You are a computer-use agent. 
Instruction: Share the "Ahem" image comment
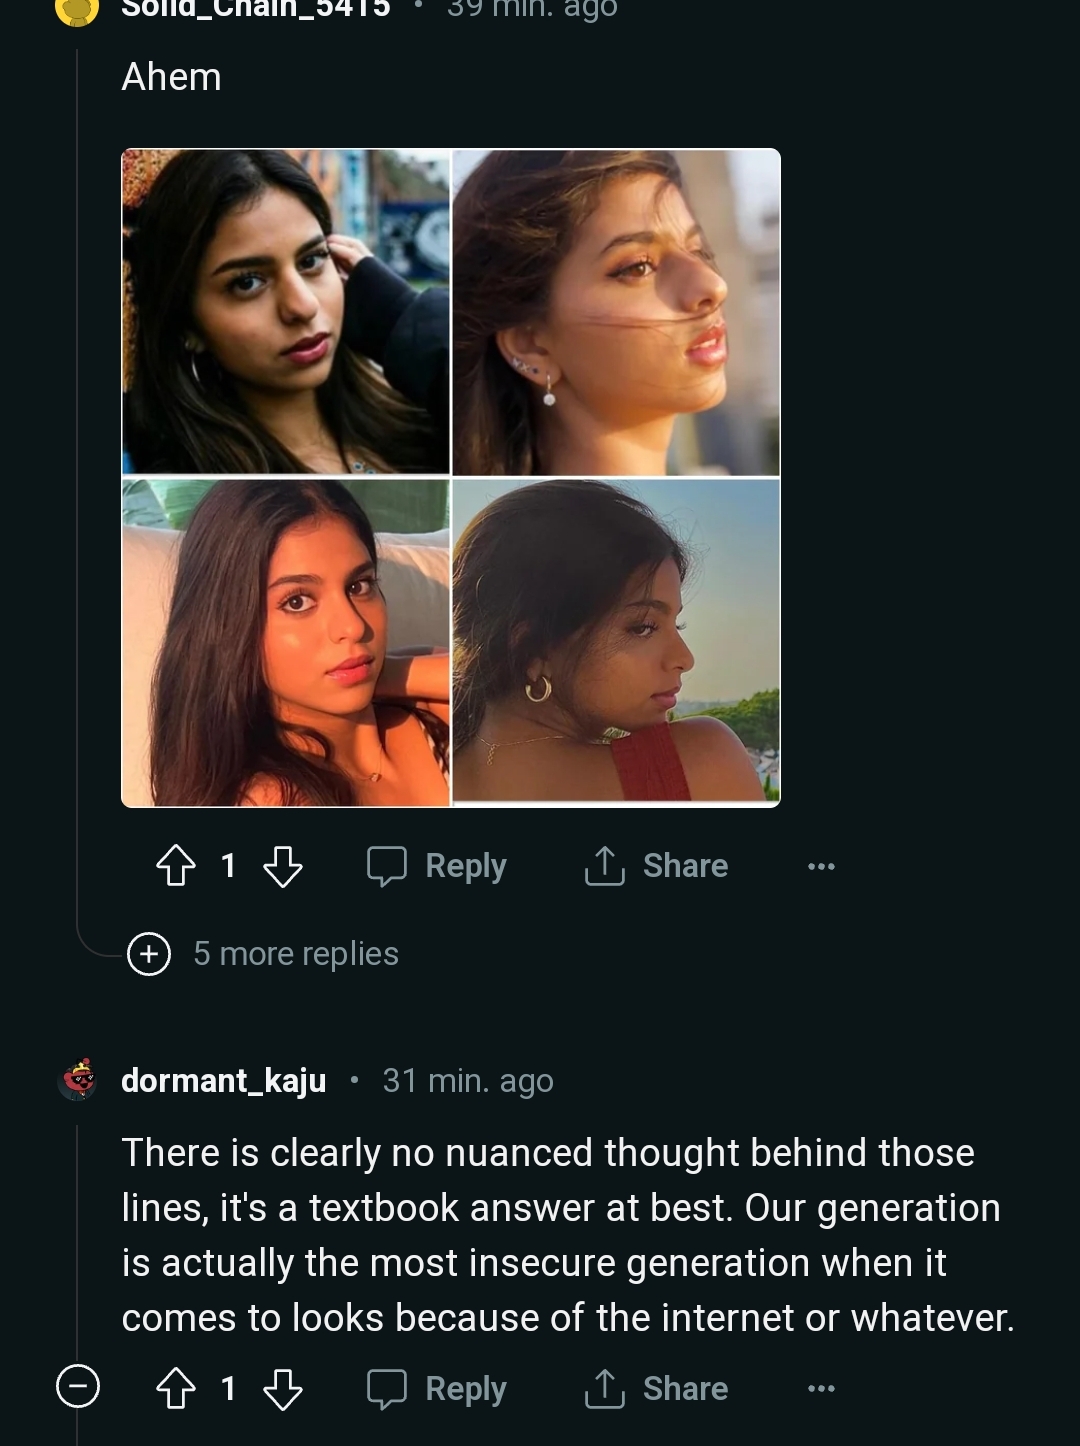656,866
